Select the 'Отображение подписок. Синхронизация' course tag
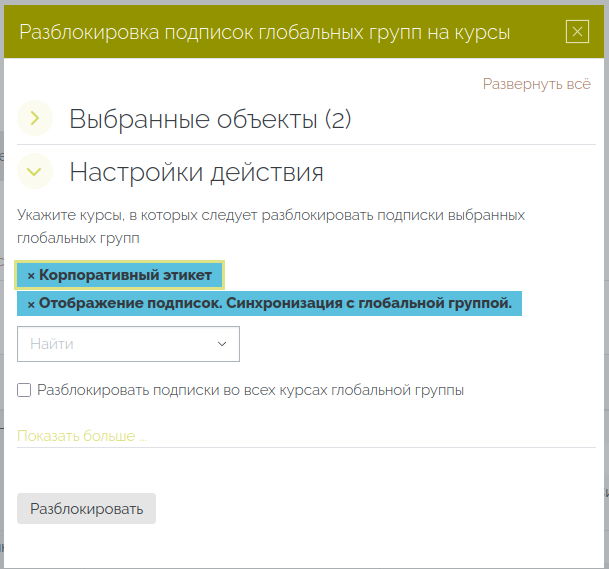The height and width of the screenshot is (569, 609). (275, 304)
